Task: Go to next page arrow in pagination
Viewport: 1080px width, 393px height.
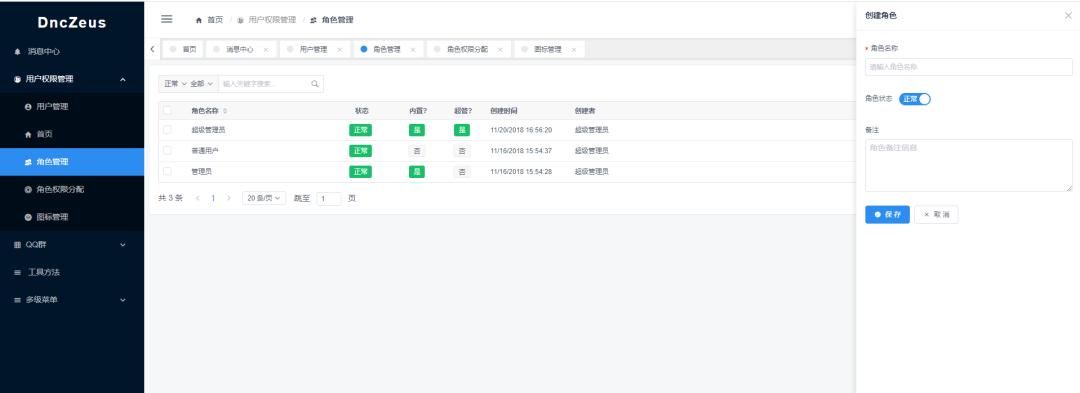Action: [x=229, y=198]
